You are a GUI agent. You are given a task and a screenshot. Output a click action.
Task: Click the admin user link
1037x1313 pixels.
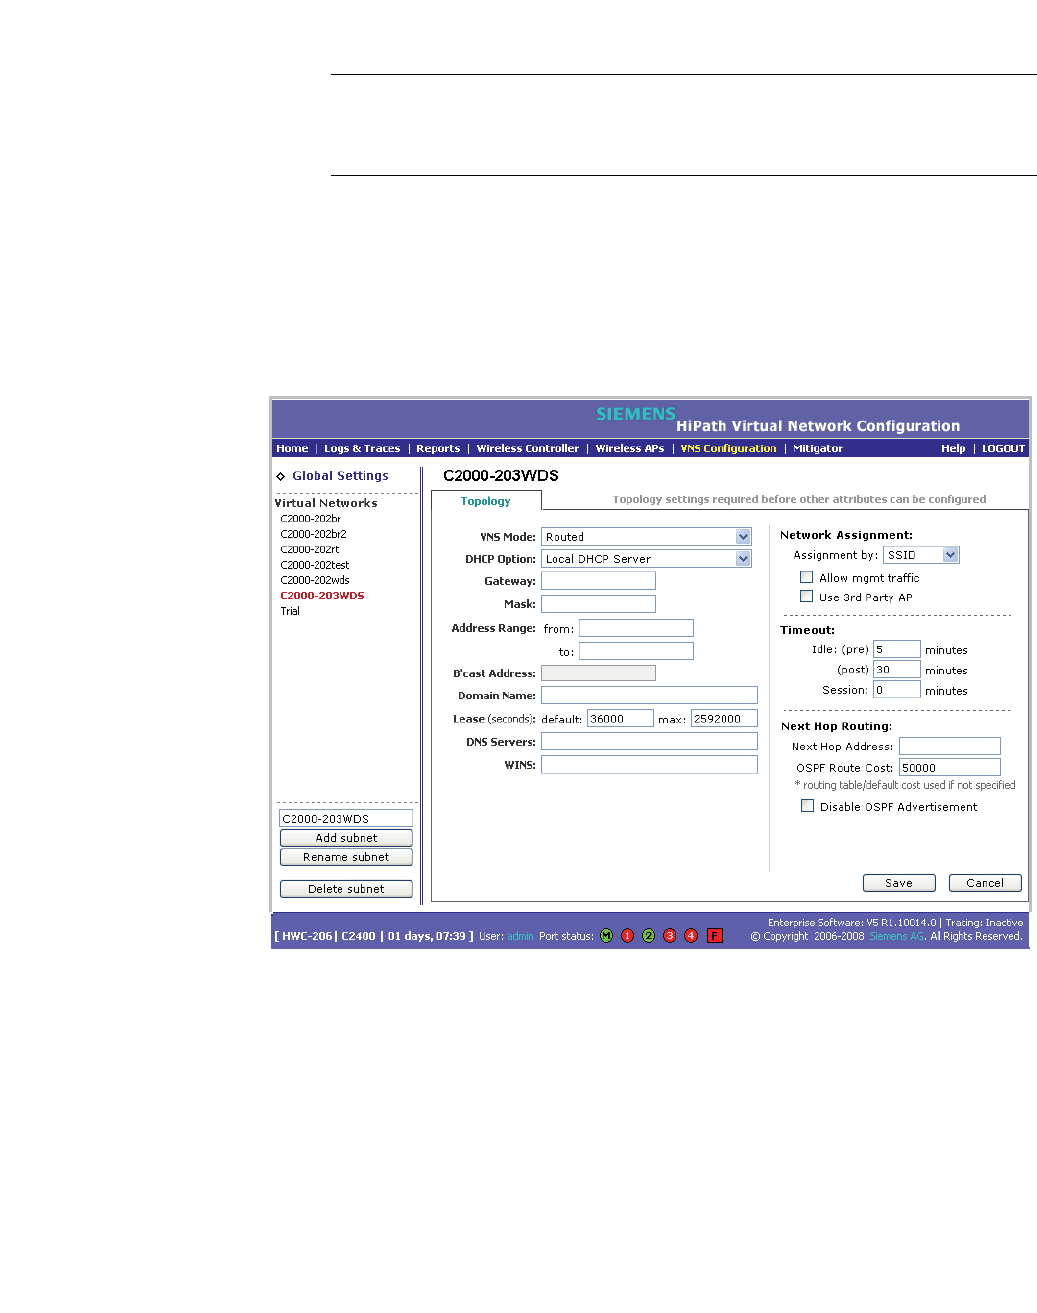pyautogui.click(x=520, y=937)
